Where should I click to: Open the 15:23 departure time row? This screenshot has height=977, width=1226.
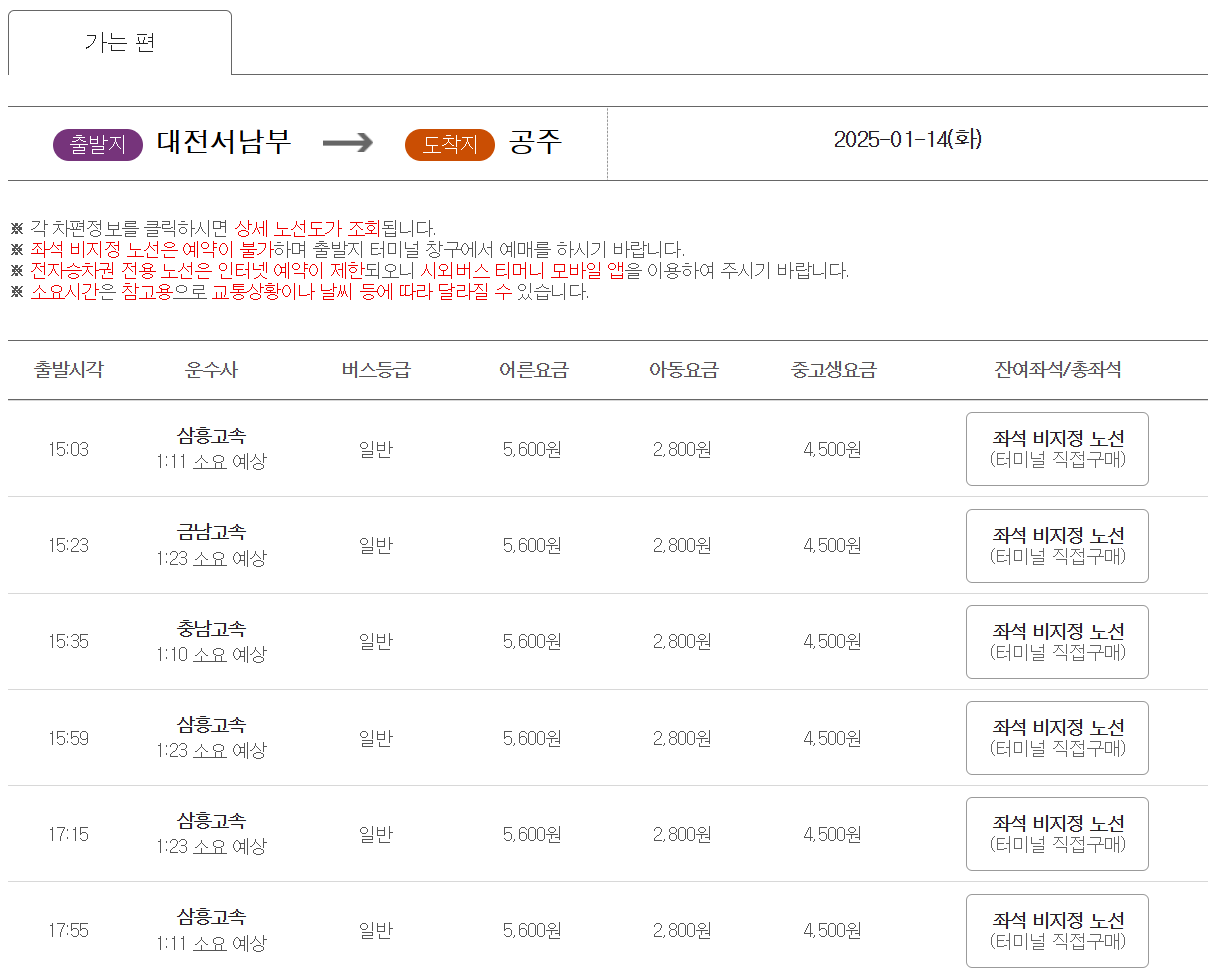[x=608, y=545]
